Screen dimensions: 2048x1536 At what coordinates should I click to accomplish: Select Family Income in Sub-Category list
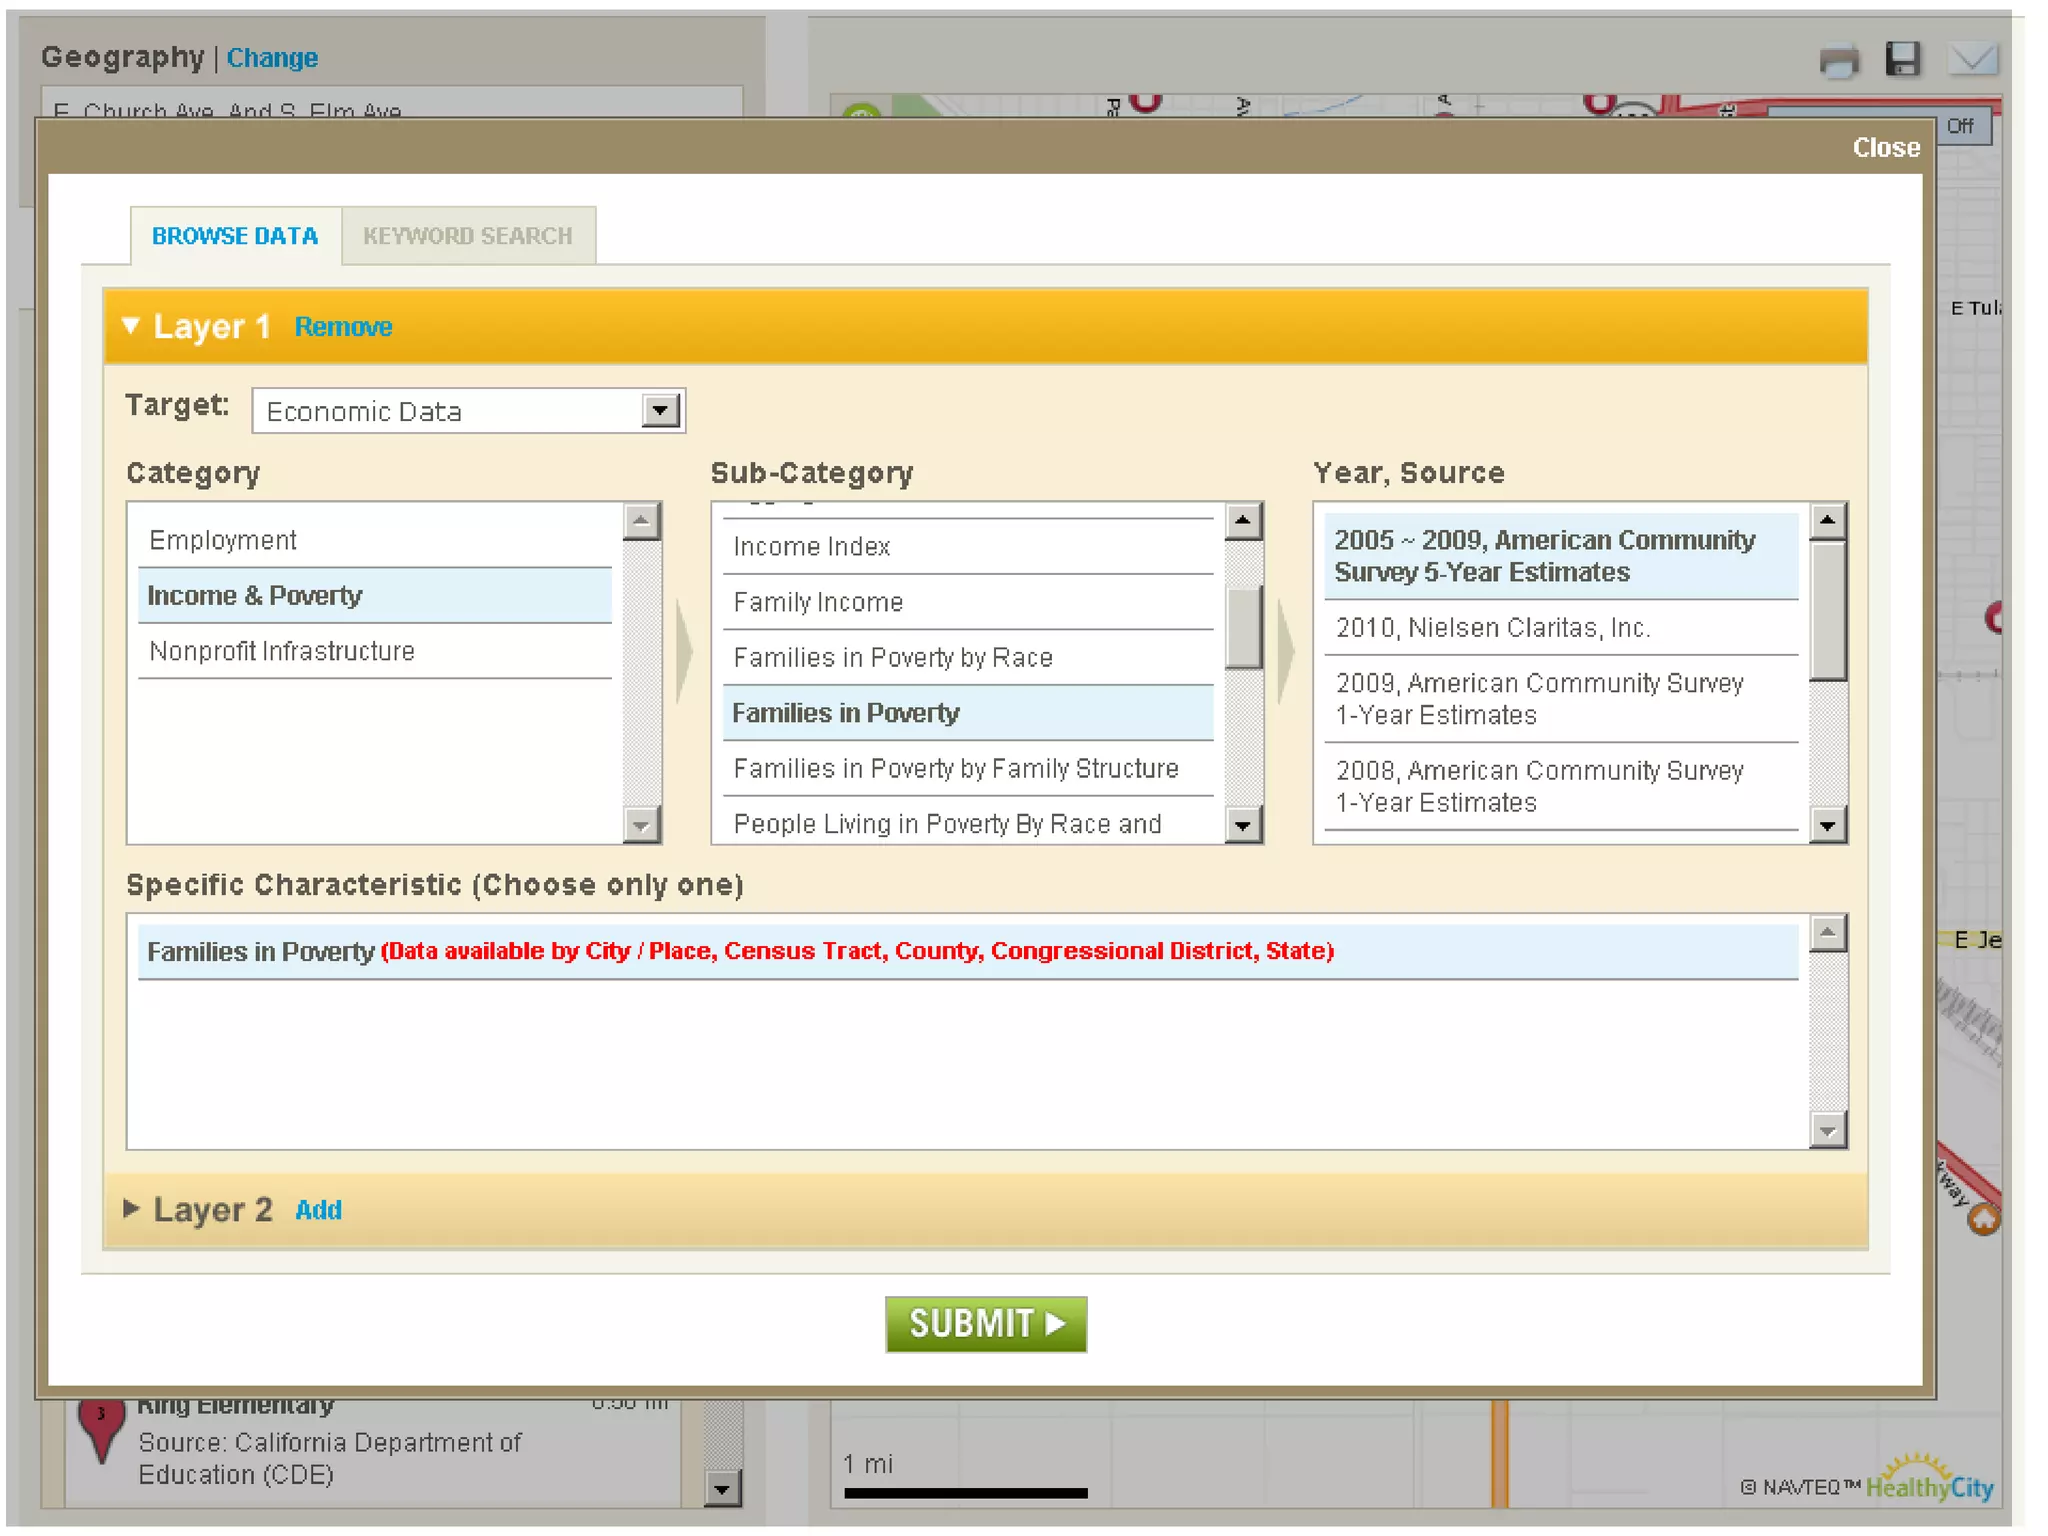pyautogui.click(x=818, y=602)
